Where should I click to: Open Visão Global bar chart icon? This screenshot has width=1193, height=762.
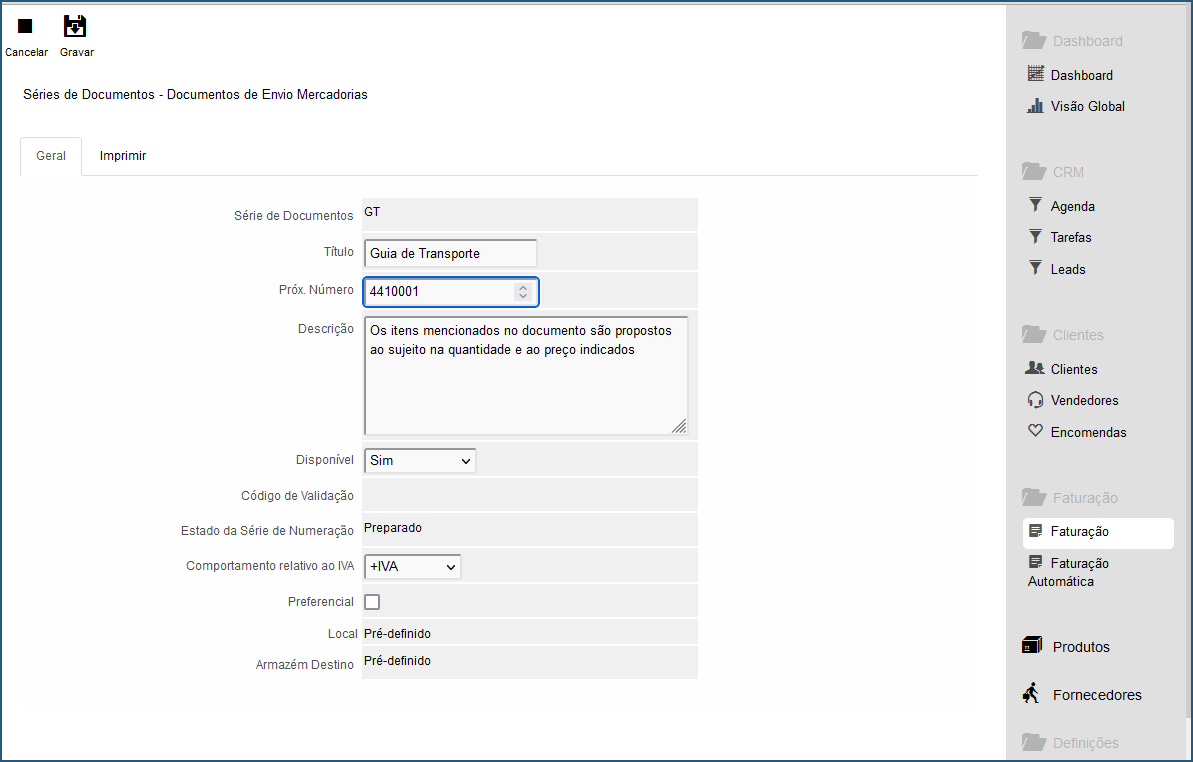pos(1036,106)
